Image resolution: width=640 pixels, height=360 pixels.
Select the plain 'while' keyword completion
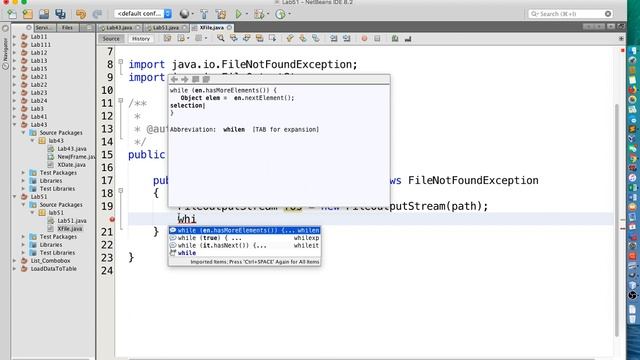tap(244, 253)
